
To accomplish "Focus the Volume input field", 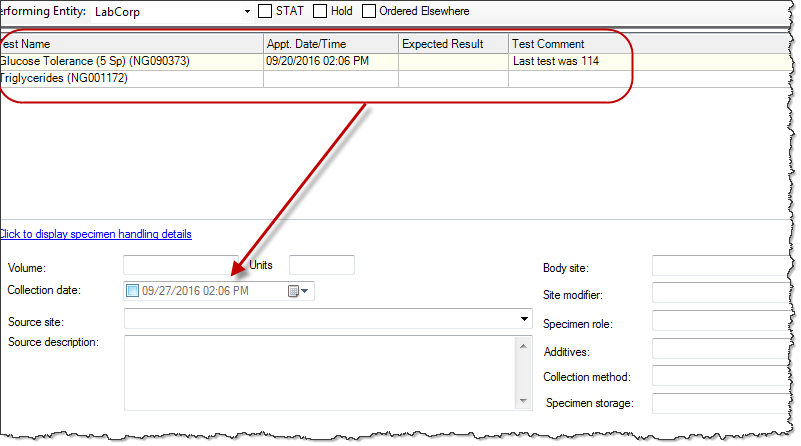I will pos(181,265).
